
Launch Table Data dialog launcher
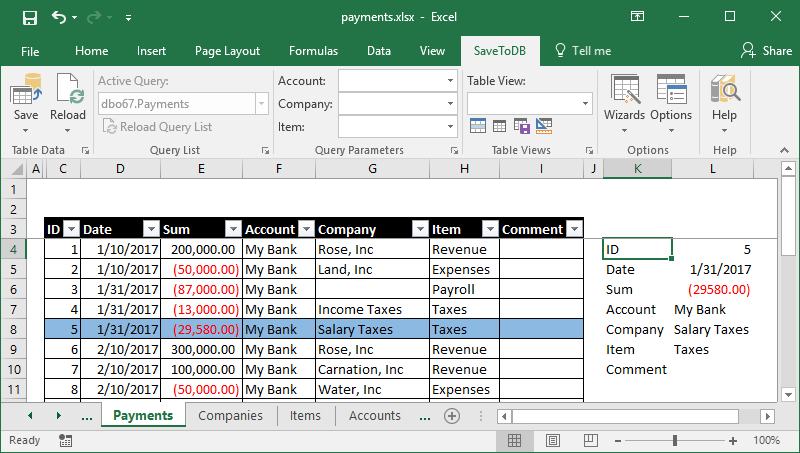[x=85, y=150]
